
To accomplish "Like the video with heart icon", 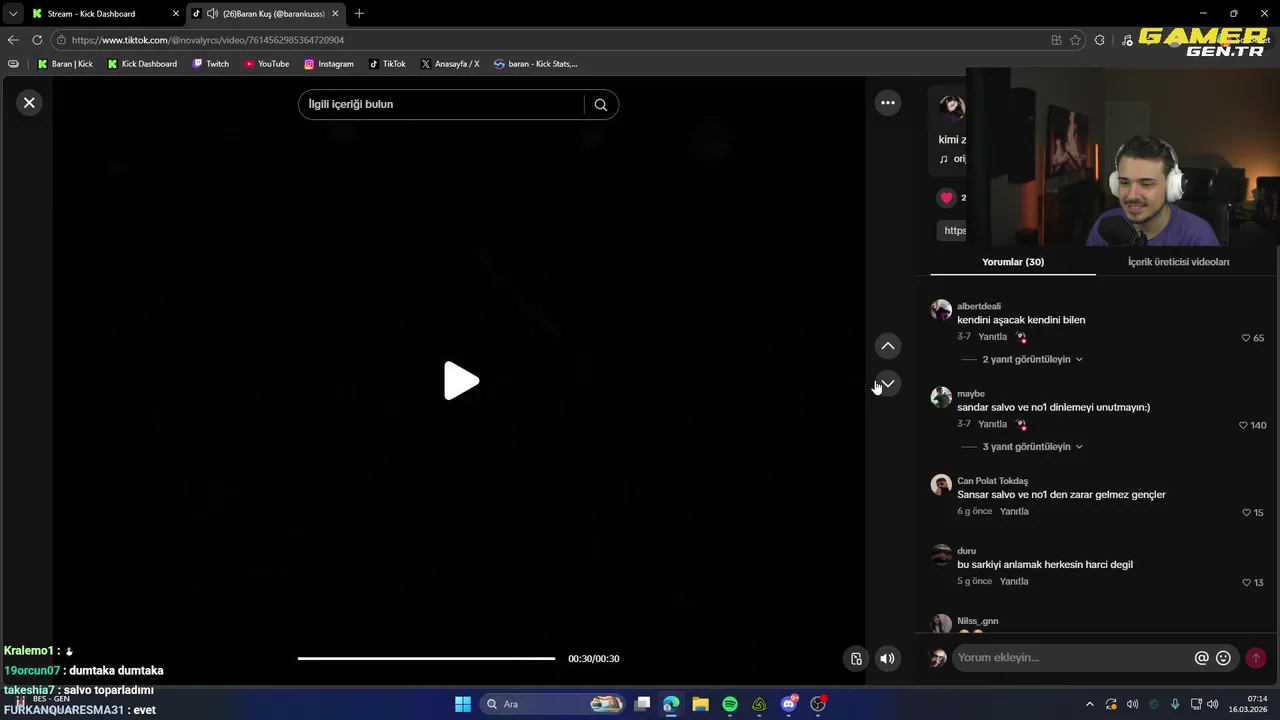I will pos(947,198).
